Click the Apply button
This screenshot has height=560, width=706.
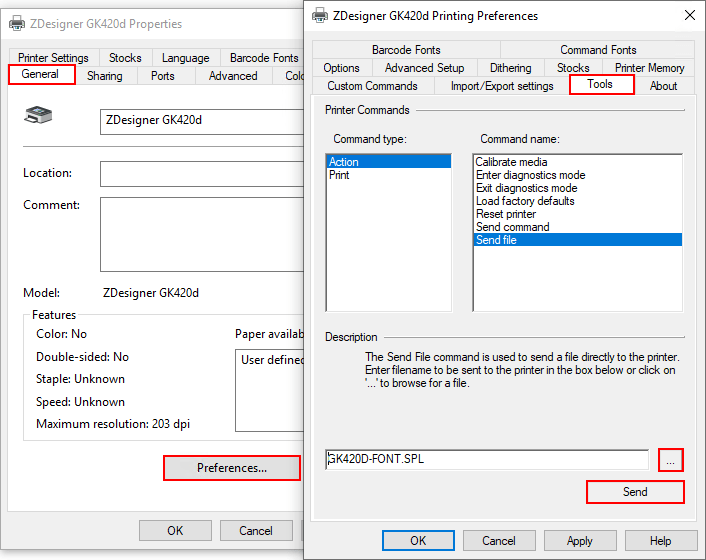point(580,540)
